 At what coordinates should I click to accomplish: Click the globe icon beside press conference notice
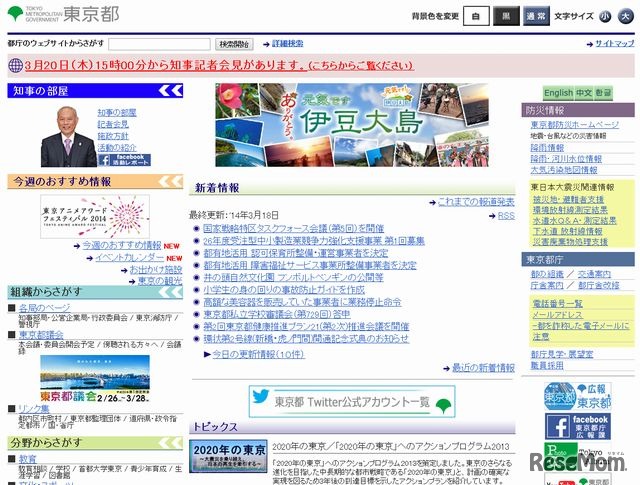coord(16,65)
